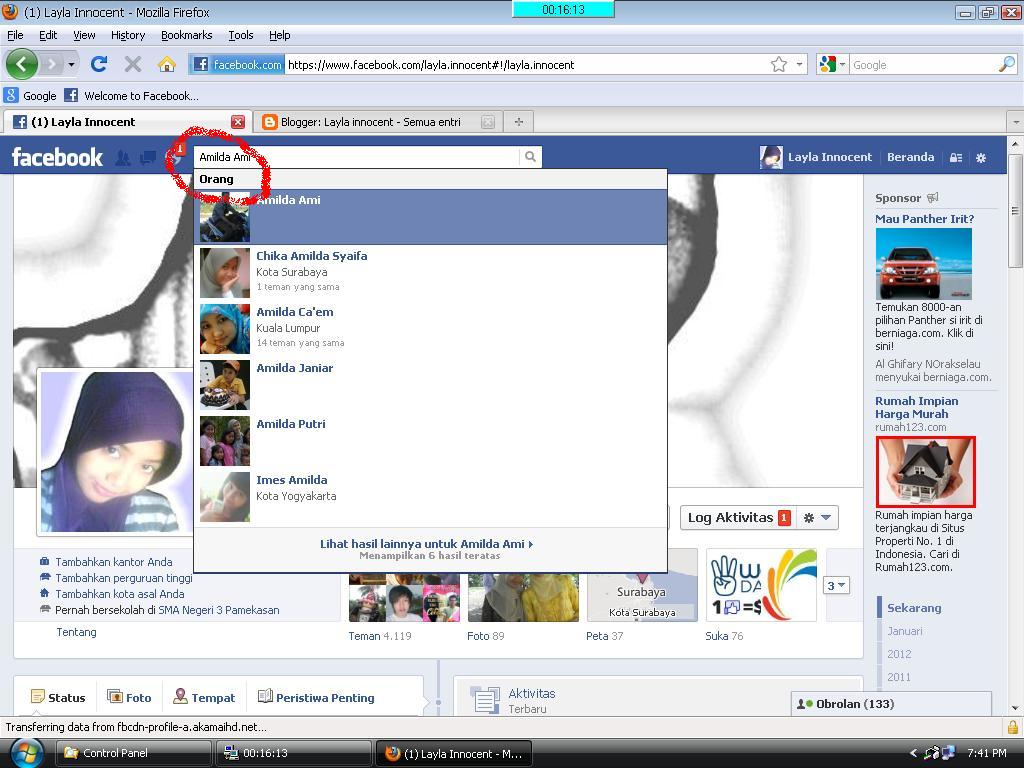Open the list all tabs dropdown
This screenshot has width=1024, height=768.
(1016, 121)
